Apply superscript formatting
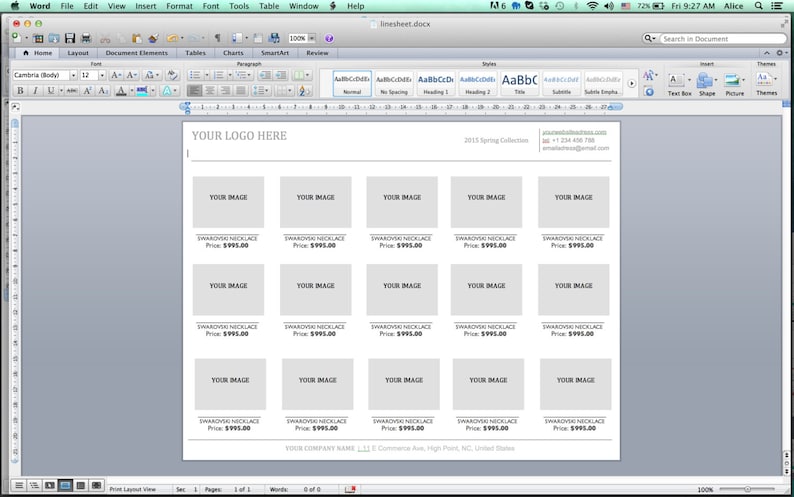This screenshot has height=497, width=794. tap(88, 91)
